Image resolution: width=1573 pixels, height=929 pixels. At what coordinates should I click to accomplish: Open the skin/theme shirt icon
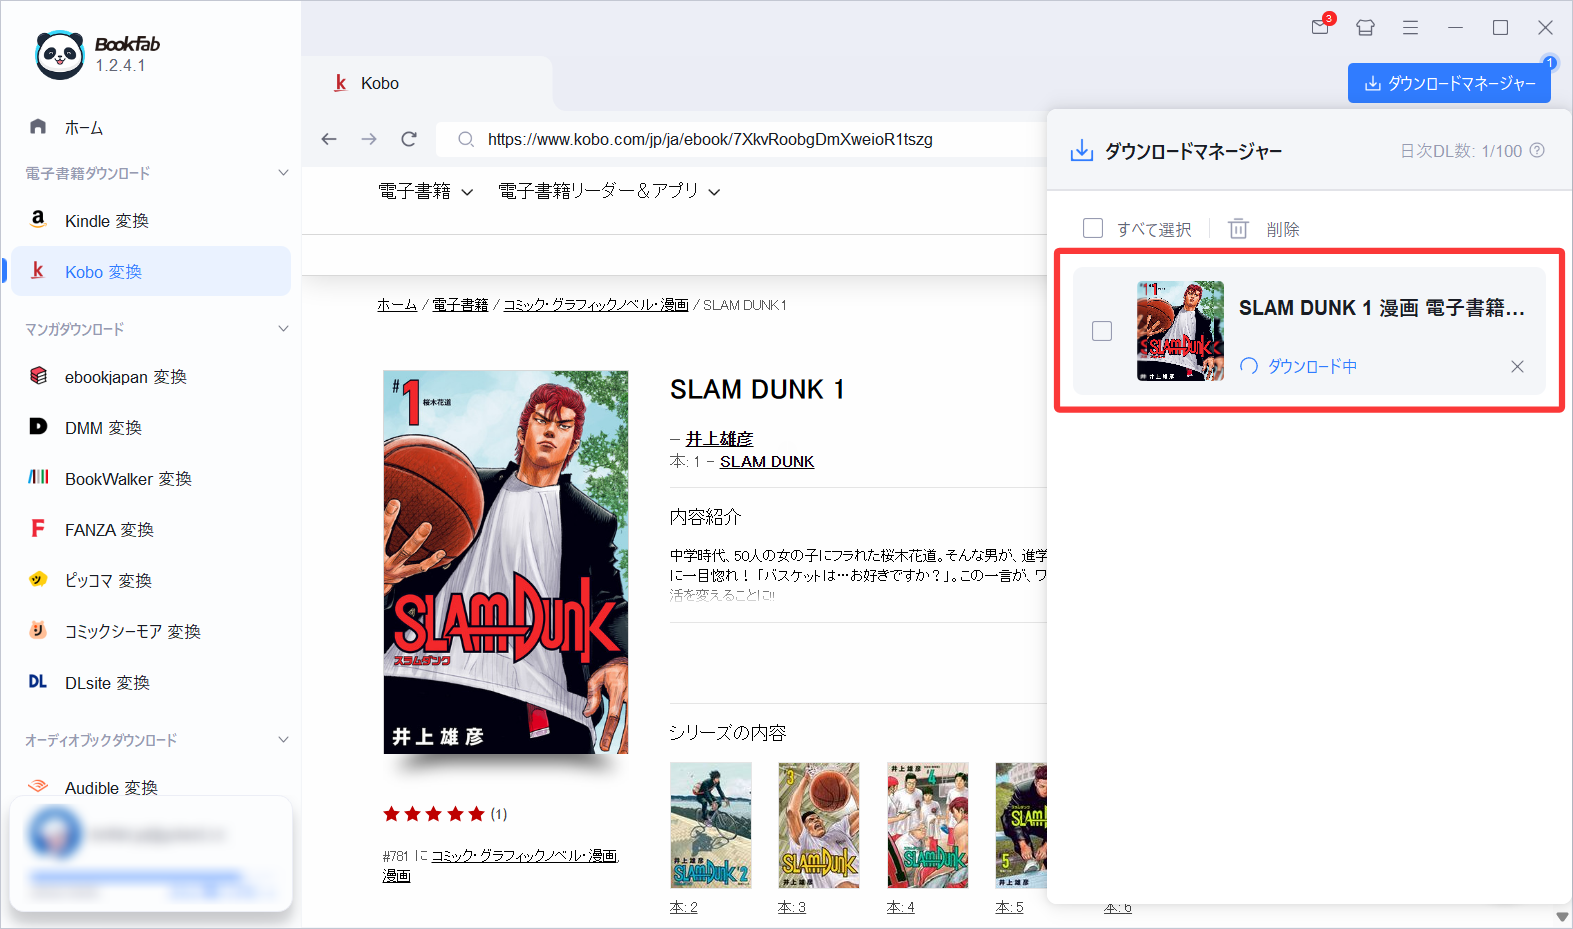1365,28
